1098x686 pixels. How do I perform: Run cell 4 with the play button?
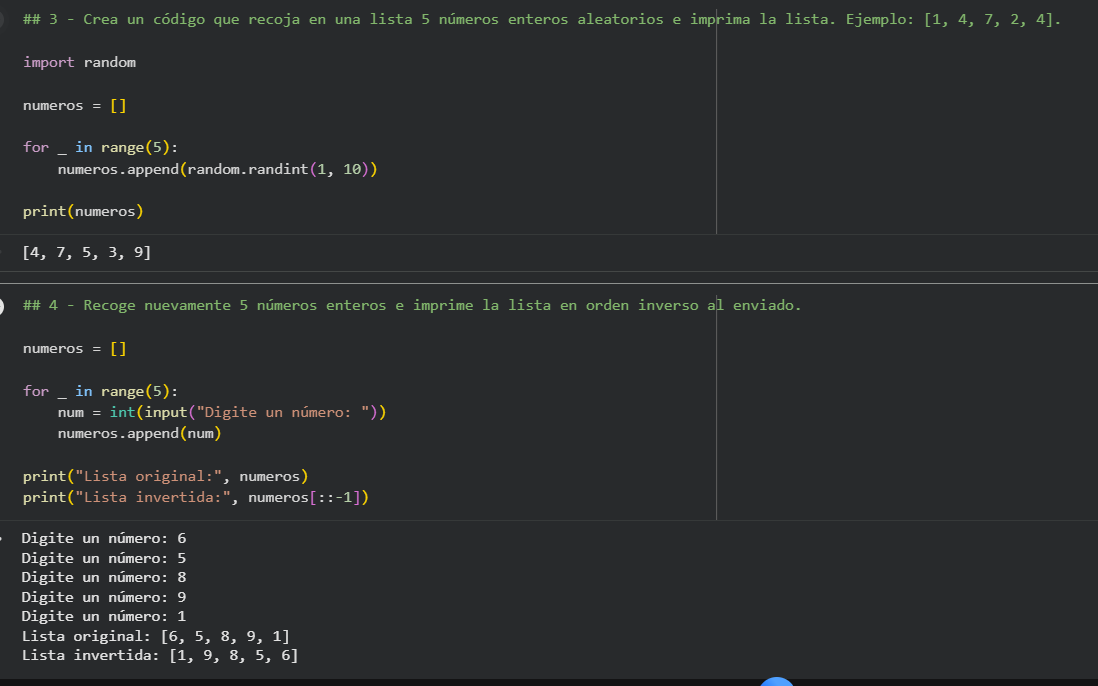pyautogui.click(x=3, y=306)
